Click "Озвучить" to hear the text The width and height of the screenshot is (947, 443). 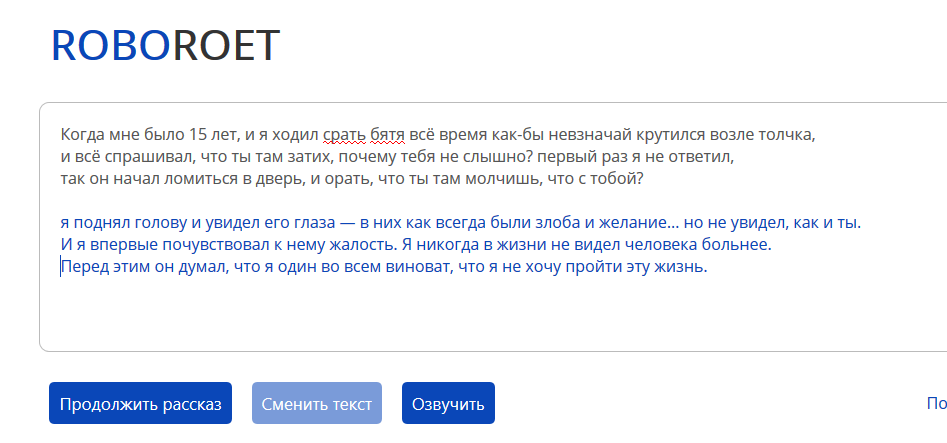coord(448,403)
